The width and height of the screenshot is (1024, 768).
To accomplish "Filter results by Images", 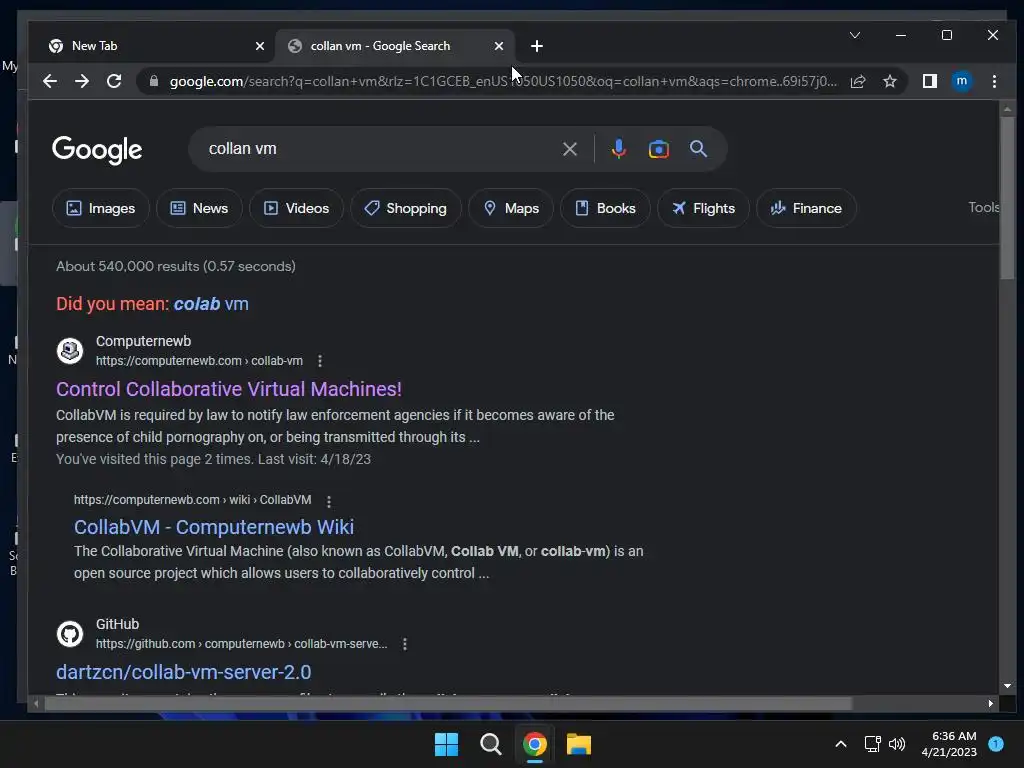I will (x=101, y=208).
